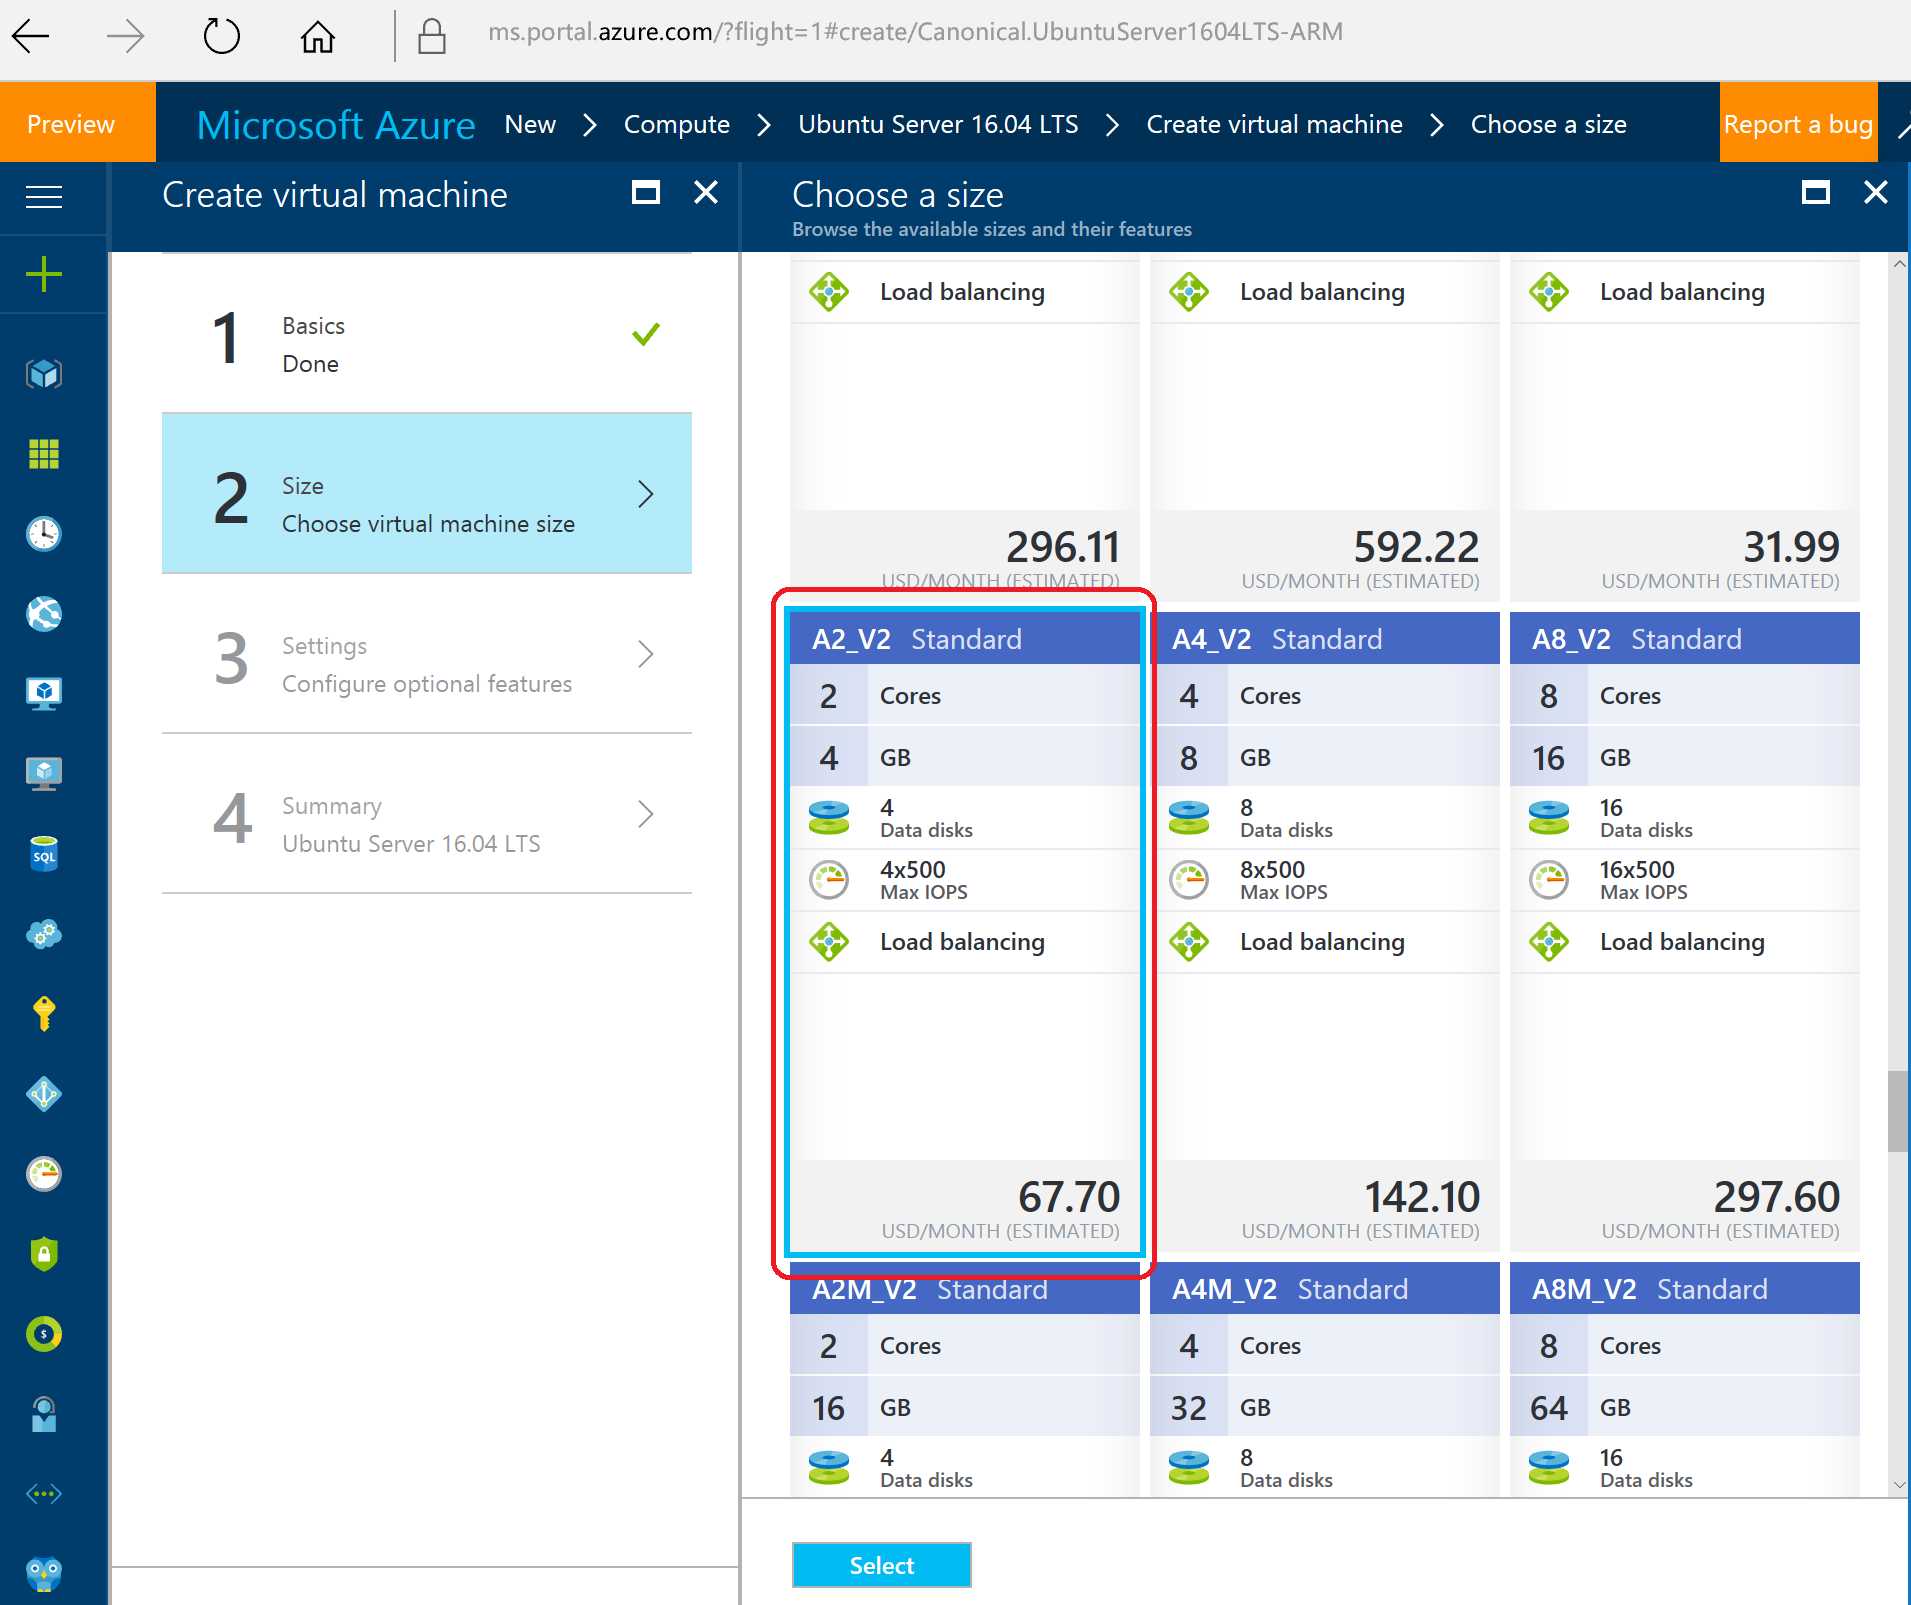Open the Virtual networks arrows icon
The image size is (1911, 1605).
coord(44,1494)
